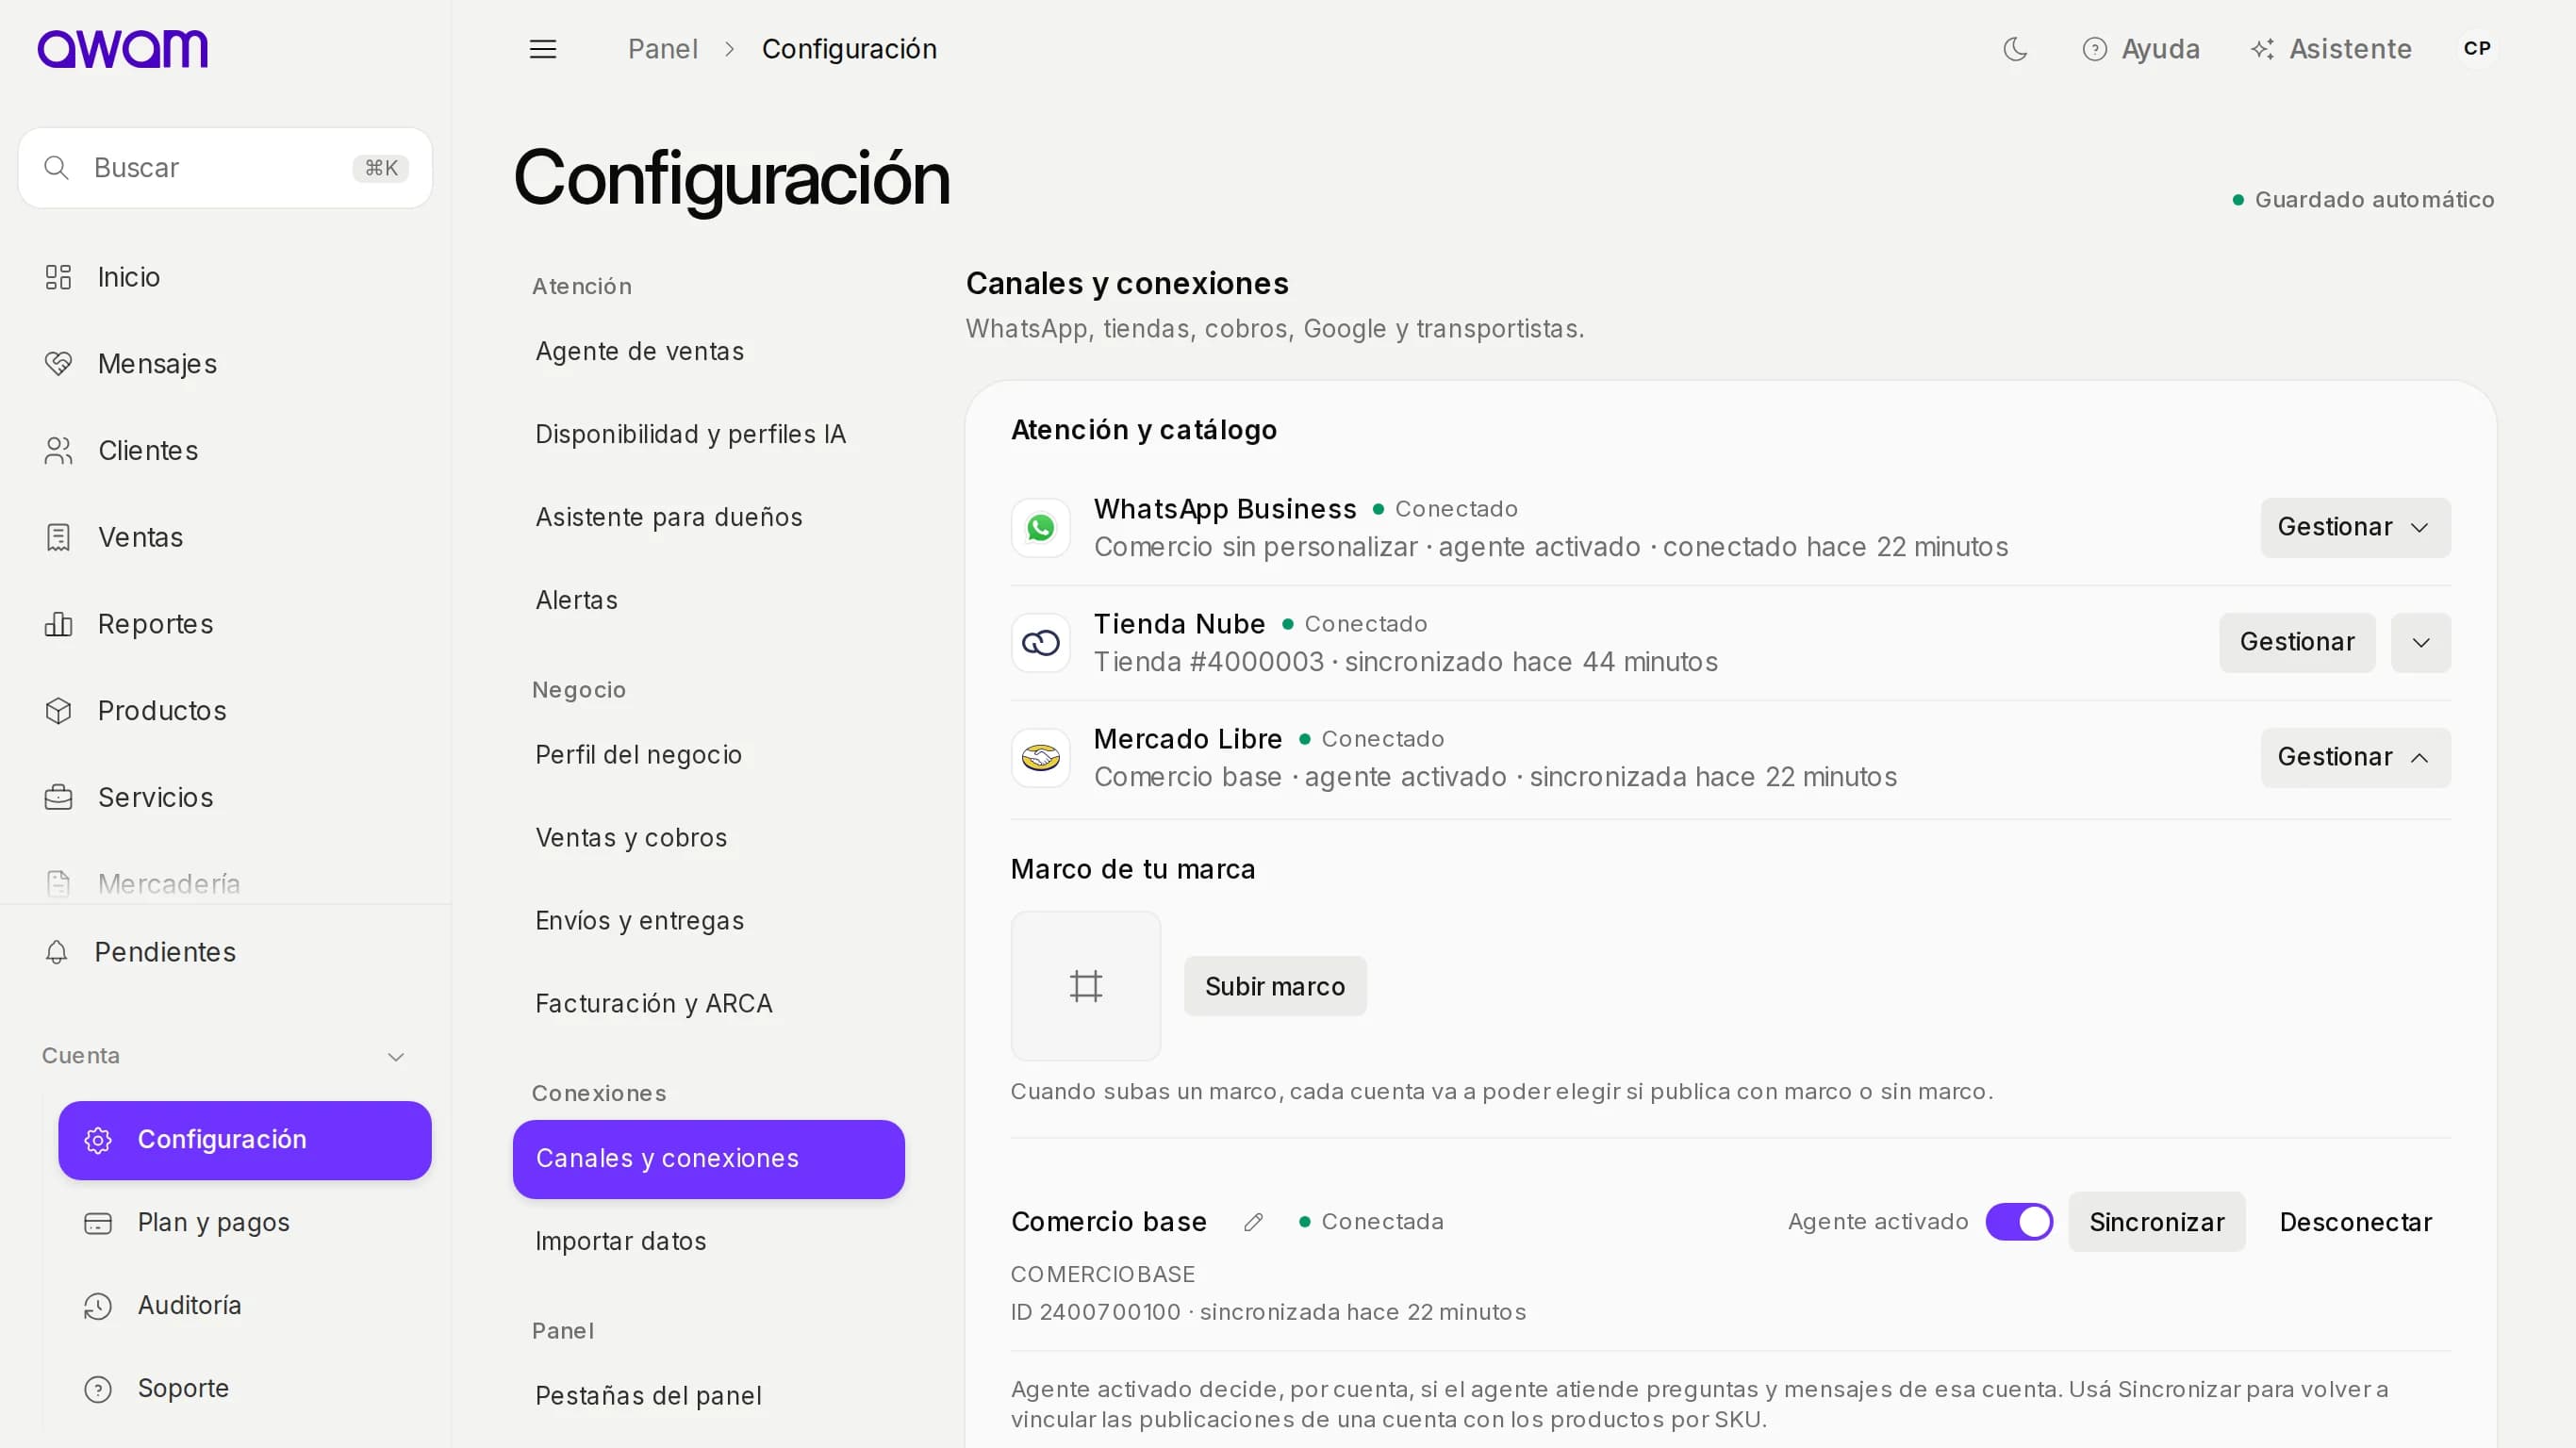Screen dimensions: 2576x1448
Task: Click the Mercado Libre handshake icon
Action: [1040, 758]
